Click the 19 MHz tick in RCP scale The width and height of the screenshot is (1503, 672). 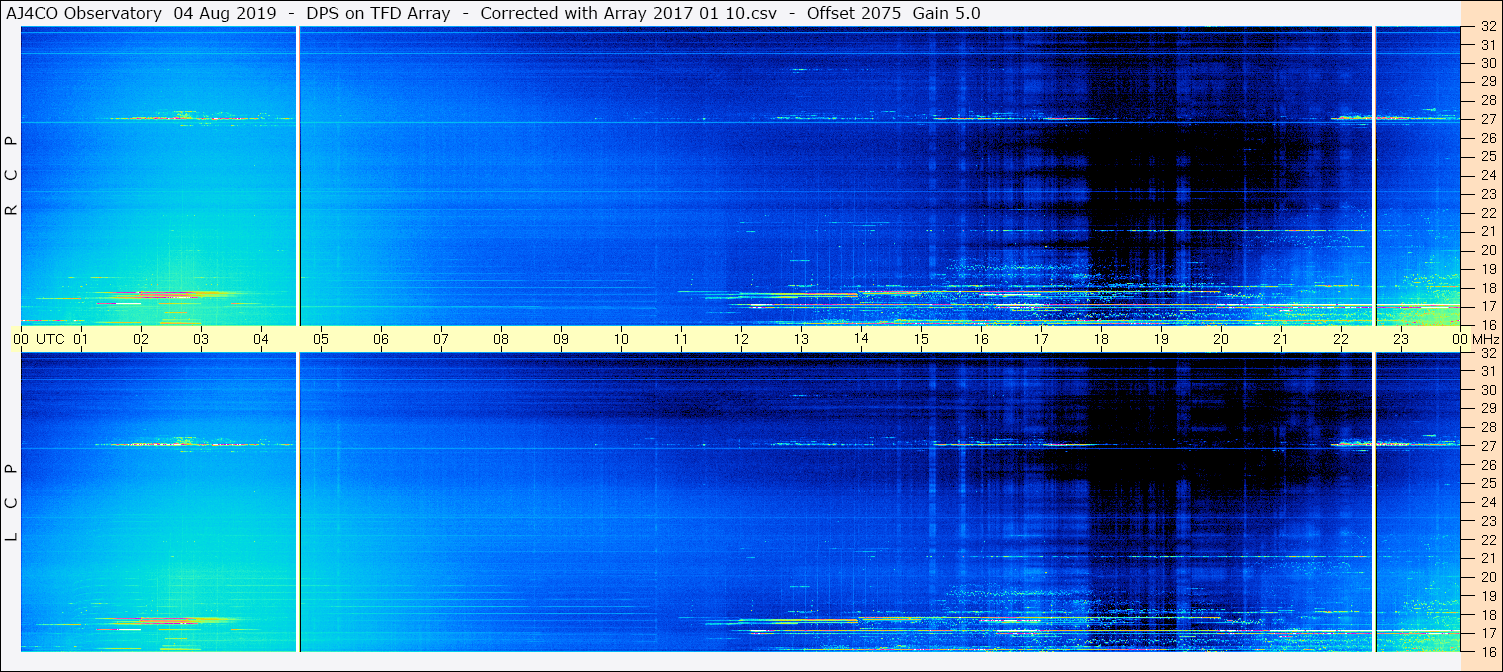1487,269
